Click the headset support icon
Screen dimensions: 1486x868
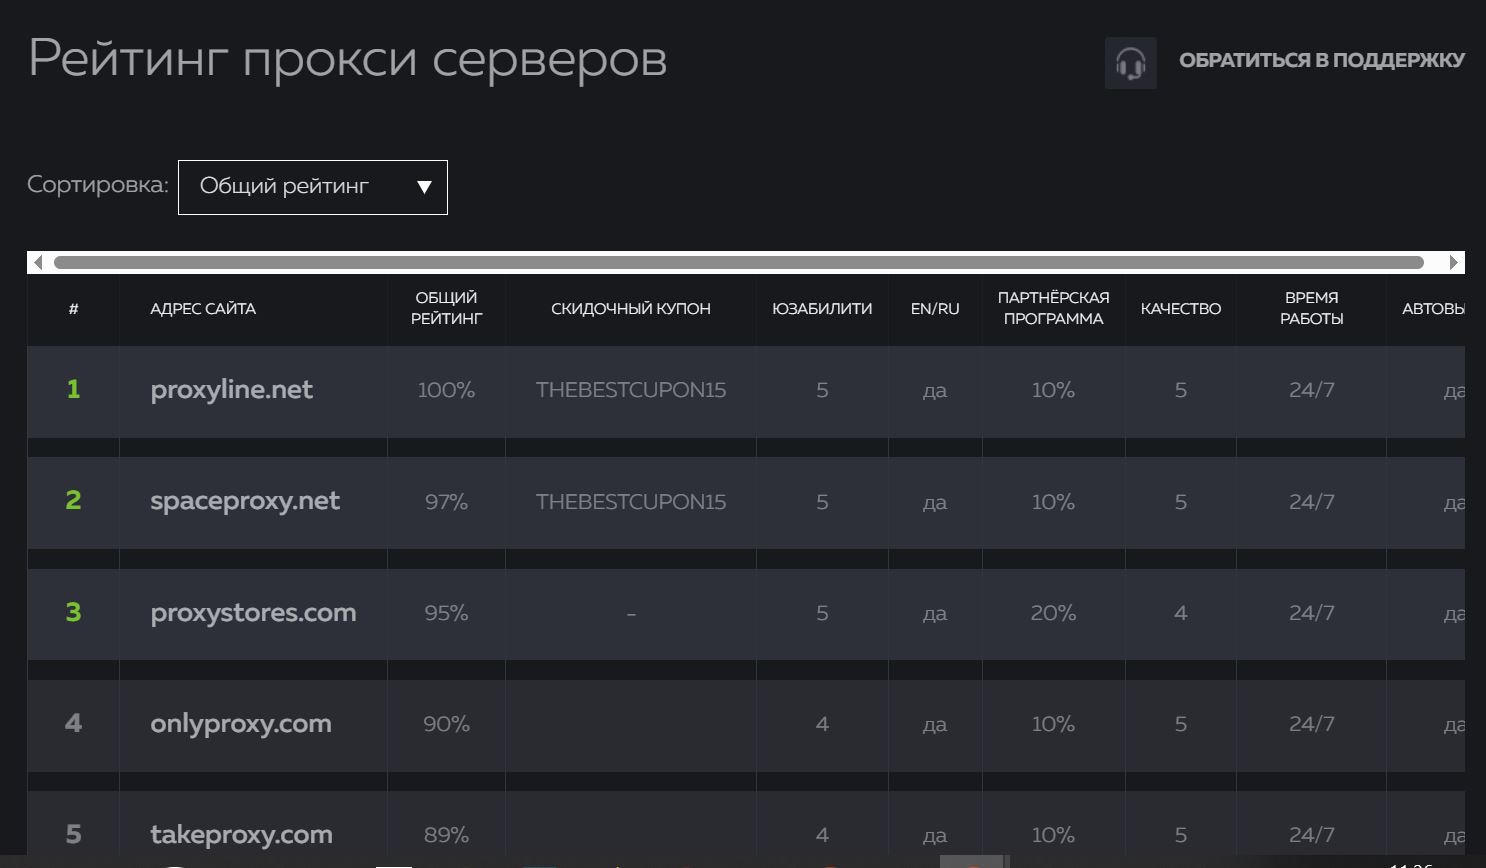click(1130, 63)
